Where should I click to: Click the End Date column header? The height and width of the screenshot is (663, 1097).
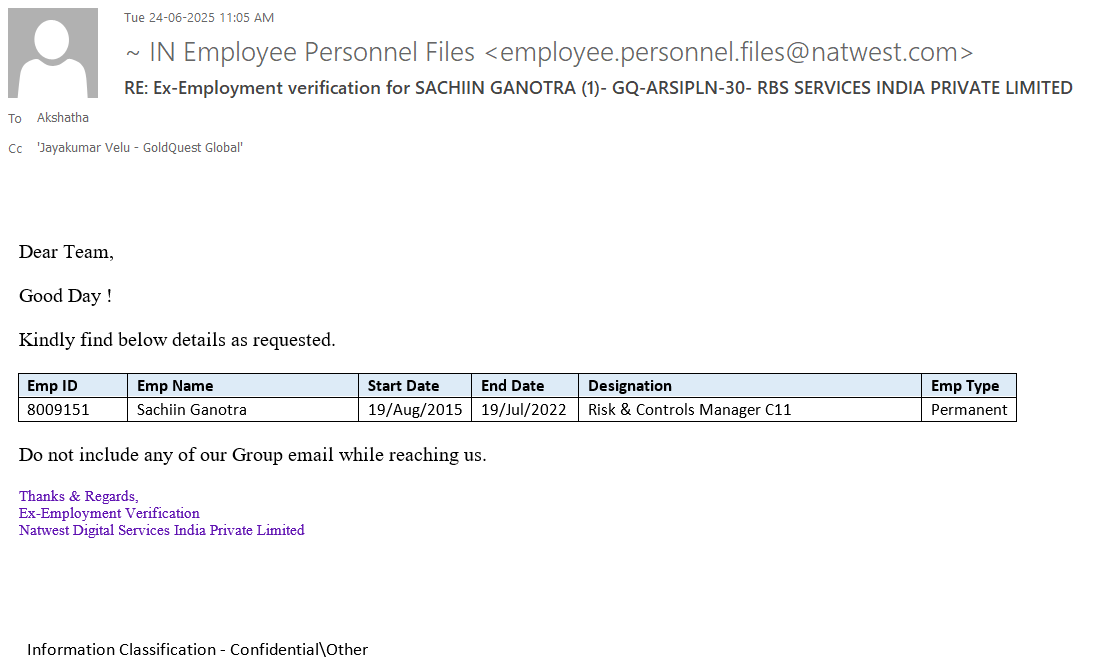(x=513, y=386)
